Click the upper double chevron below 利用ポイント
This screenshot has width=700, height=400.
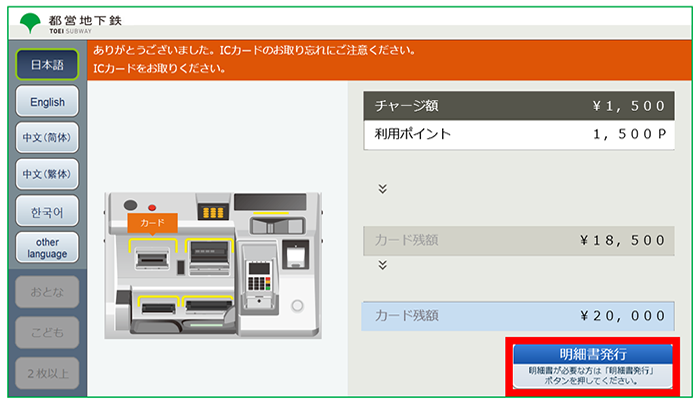point(381,187)
